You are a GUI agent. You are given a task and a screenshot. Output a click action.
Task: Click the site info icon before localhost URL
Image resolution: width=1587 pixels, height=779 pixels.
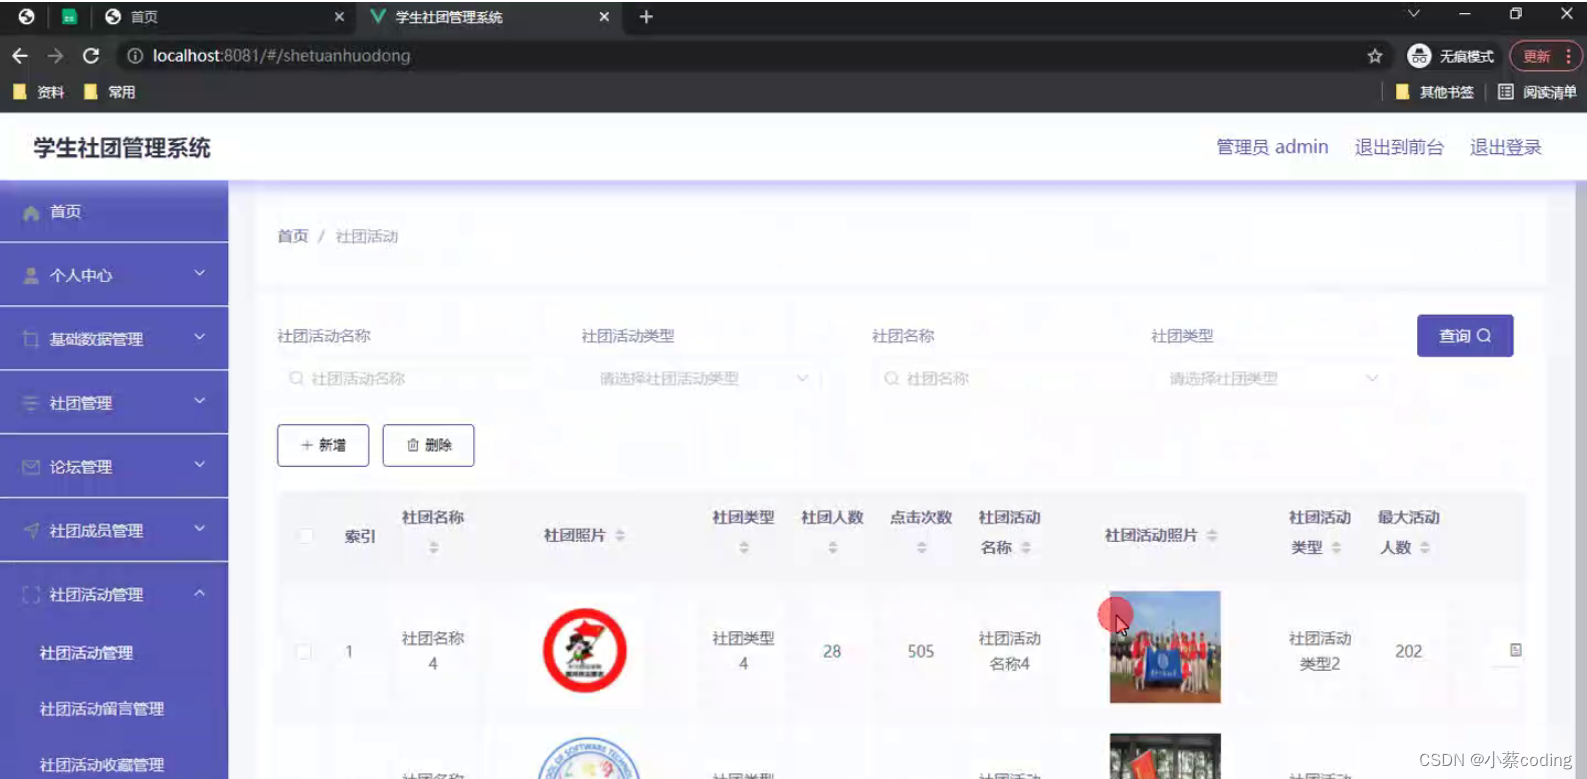tap(135, 56)
